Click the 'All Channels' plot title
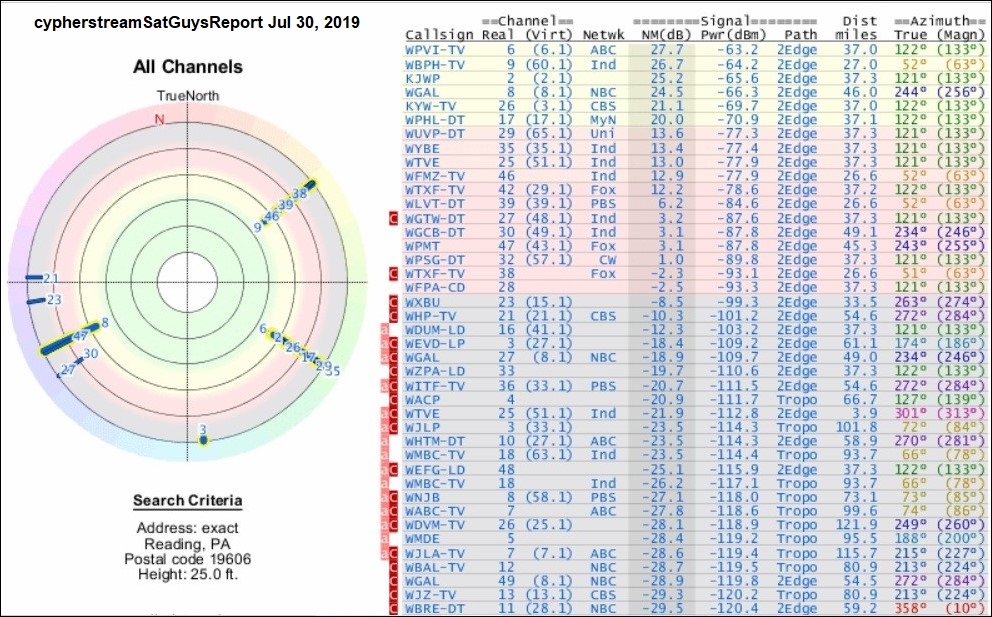992x617 pixels. (x=188, y=67)
